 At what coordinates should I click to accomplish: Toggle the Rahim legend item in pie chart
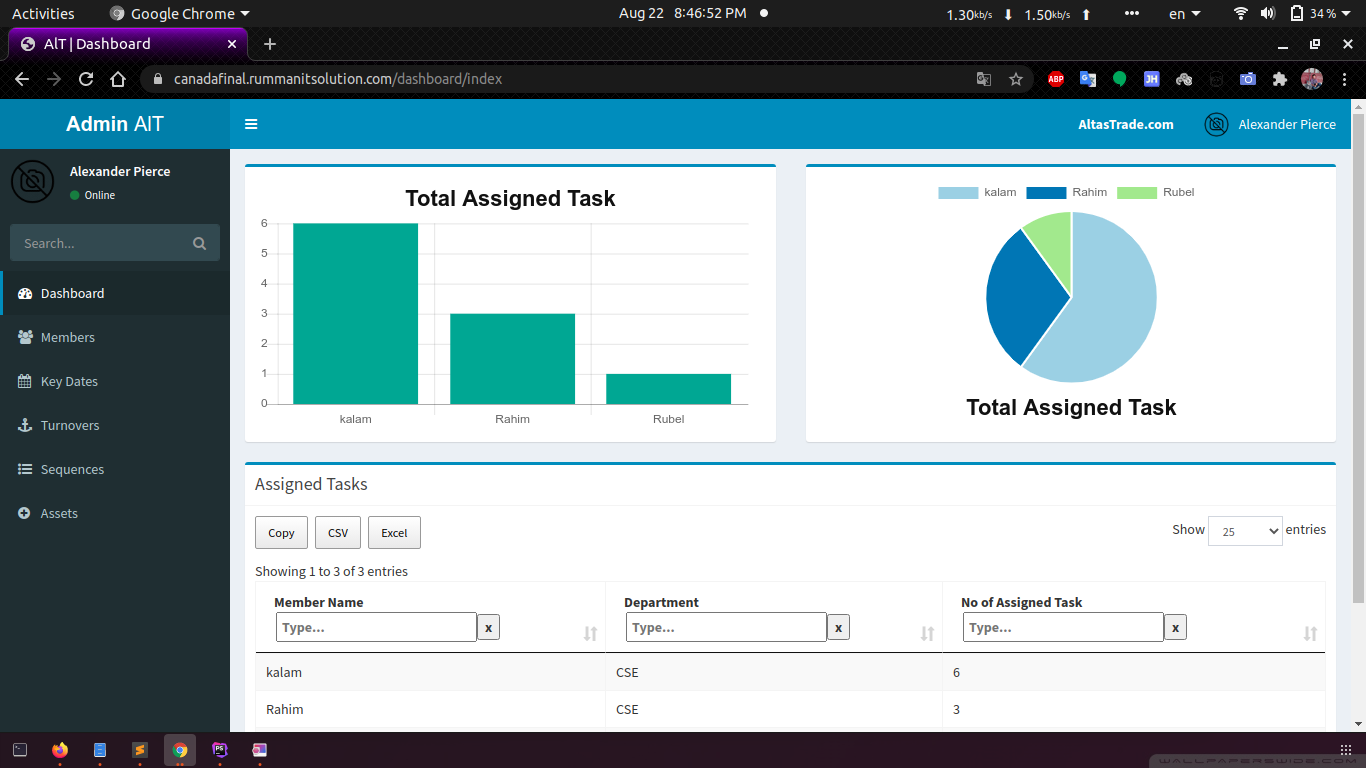point(1066,192)
